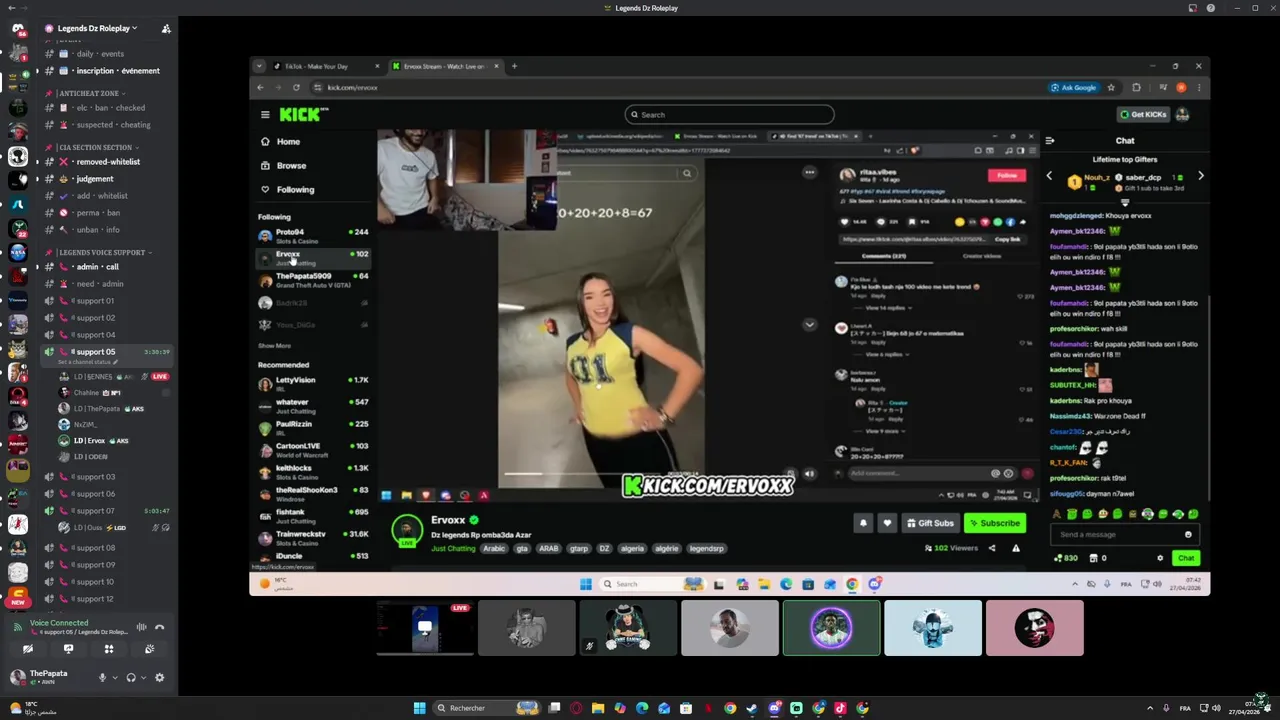Click Show More under Following
Viewport: 1280px width, 720px height.
point(275,346)
